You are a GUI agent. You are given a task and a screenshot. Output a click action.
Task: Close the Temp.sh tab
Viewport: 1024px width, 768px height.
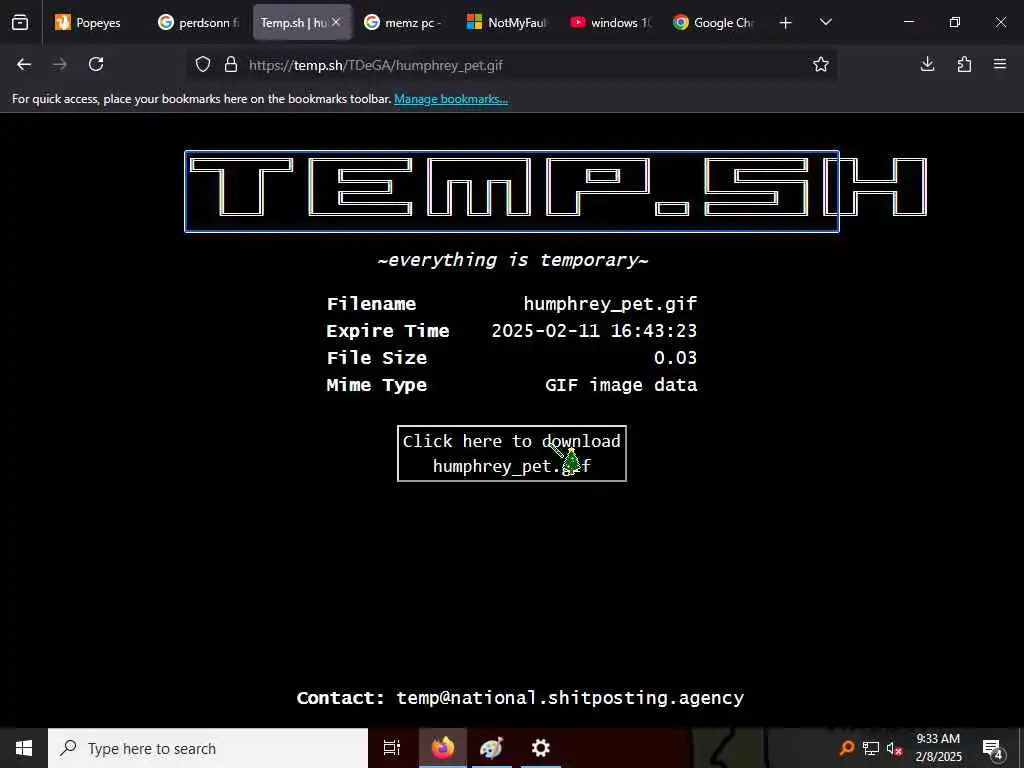click(336, 22)
